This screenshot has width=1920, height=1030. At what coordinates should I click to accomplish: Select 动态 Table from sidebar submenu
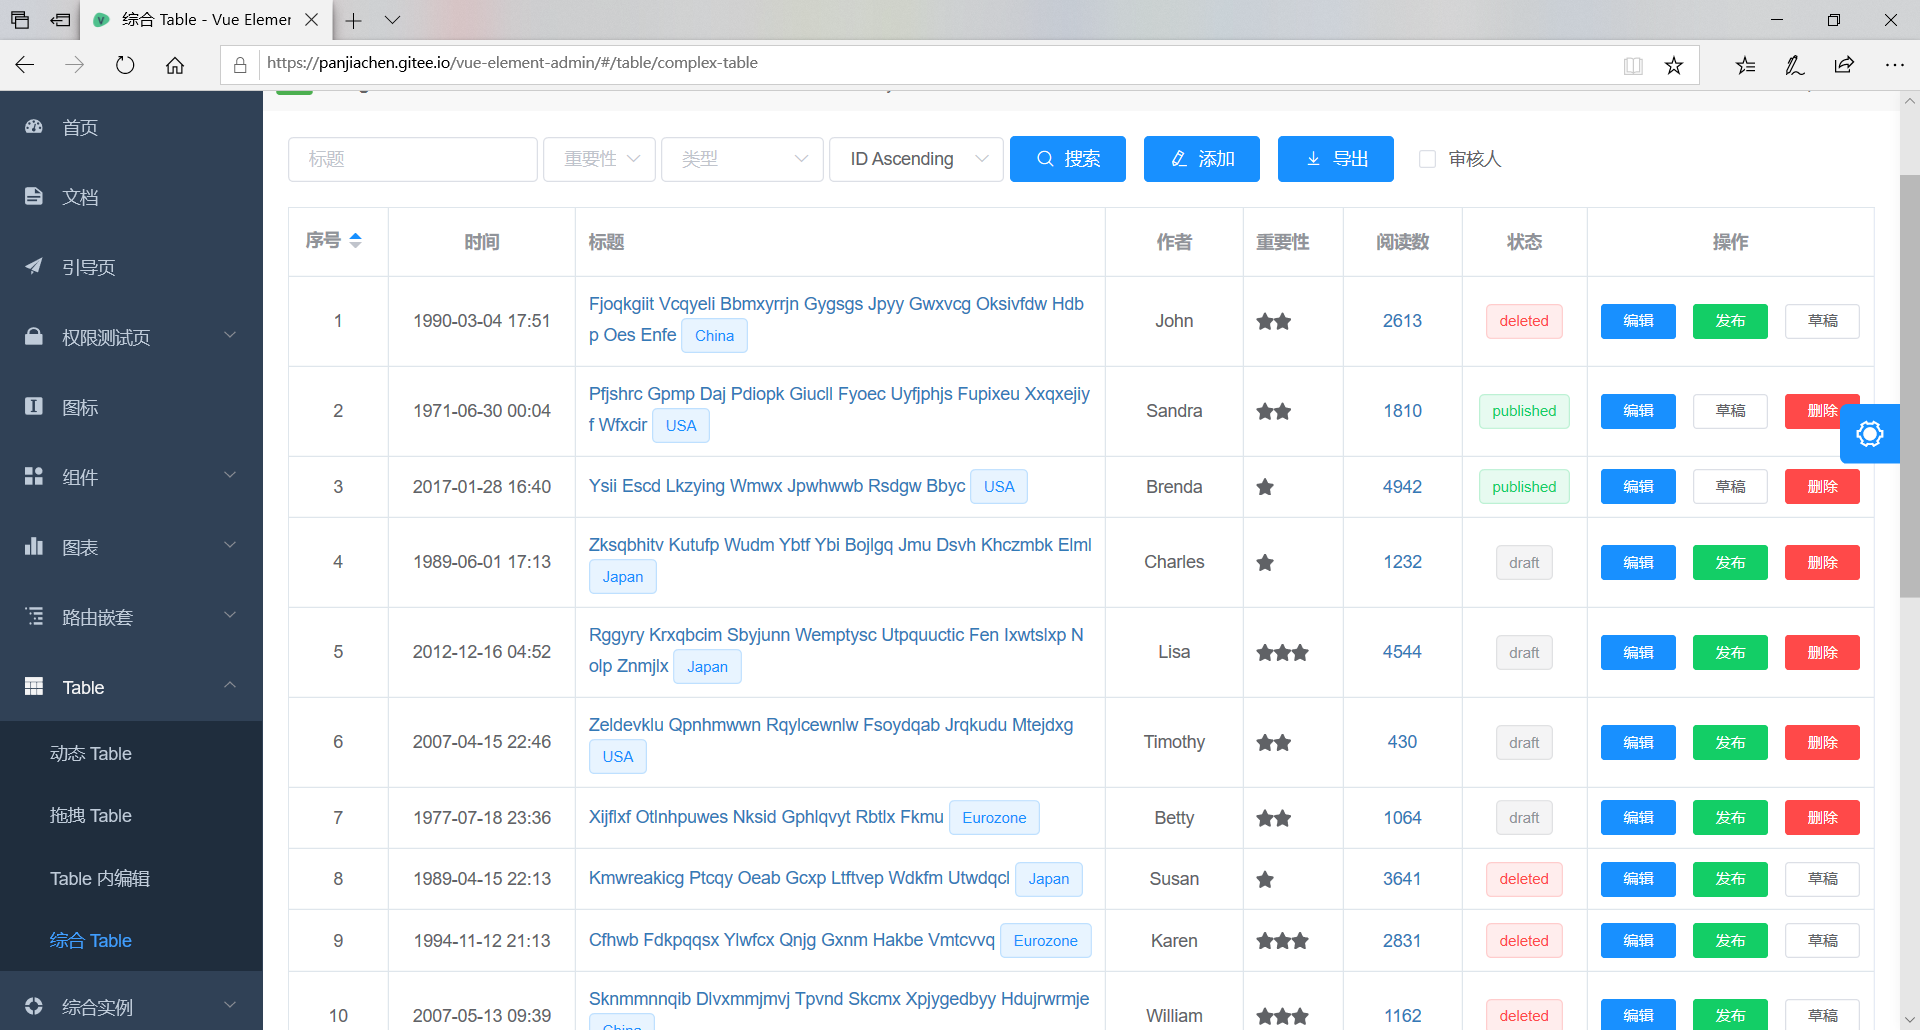91,753
